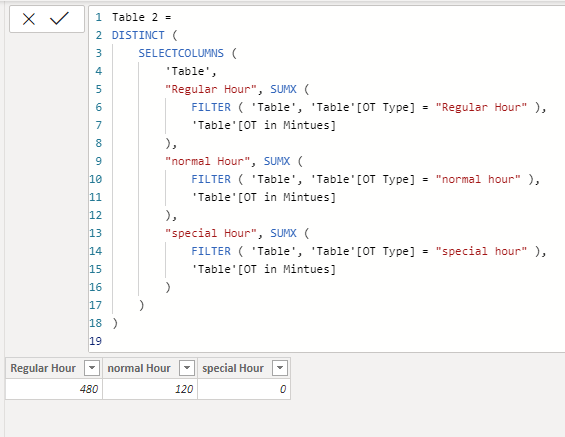Click the closing parenthesis on line 16

(168, 287)
